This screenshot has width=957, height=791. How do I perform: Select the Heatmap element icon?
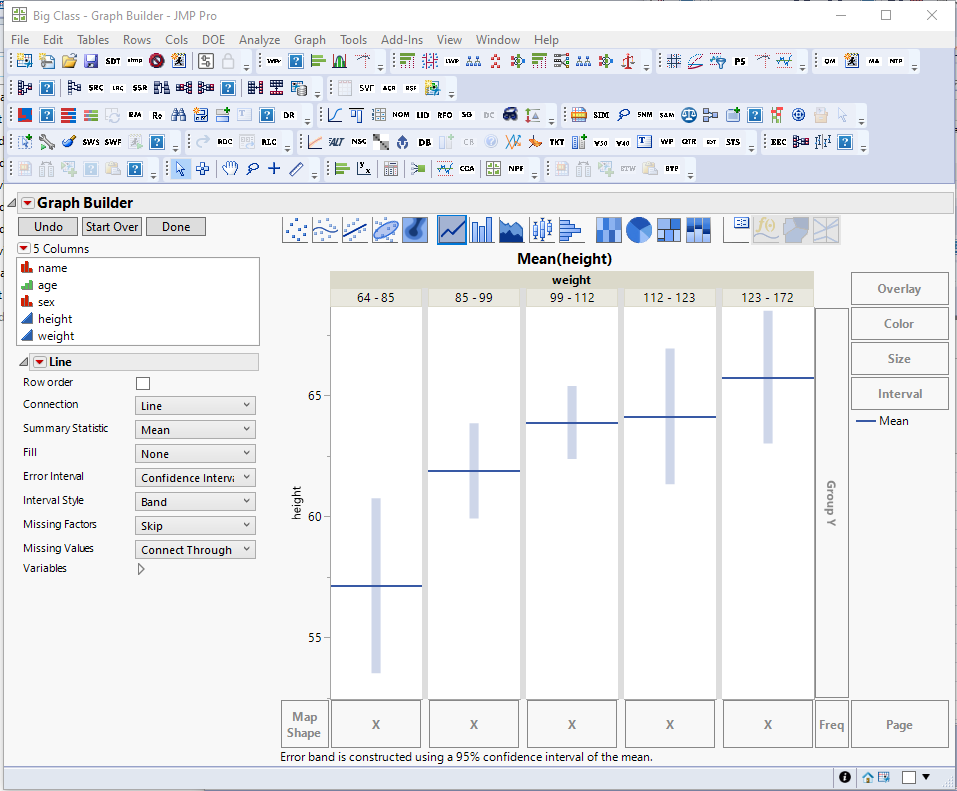coord(609,229)
